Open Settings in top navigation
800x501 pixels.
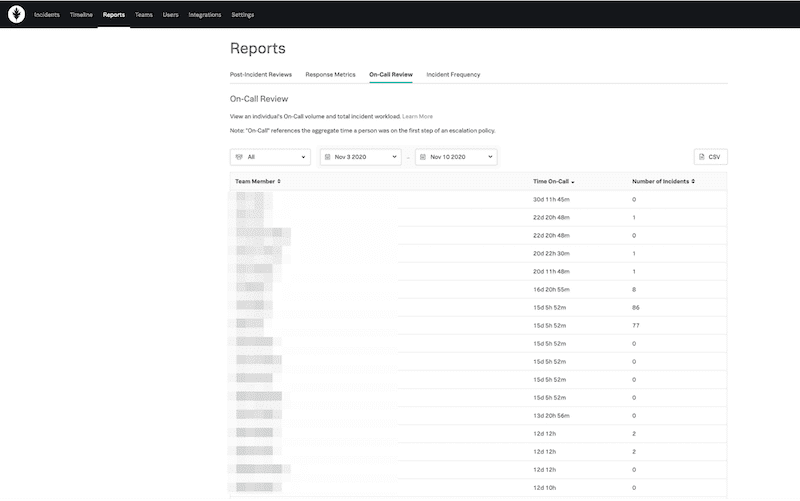pos(242,15)
